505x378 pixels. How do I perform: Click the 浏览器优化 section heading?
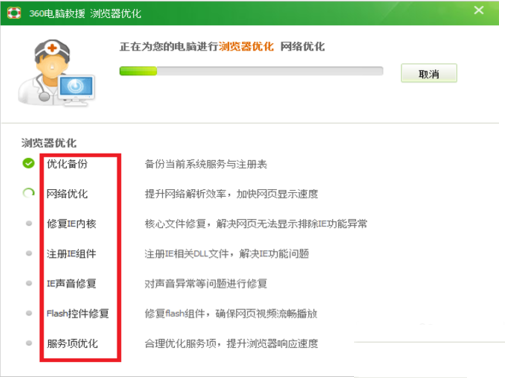point(49,143)
